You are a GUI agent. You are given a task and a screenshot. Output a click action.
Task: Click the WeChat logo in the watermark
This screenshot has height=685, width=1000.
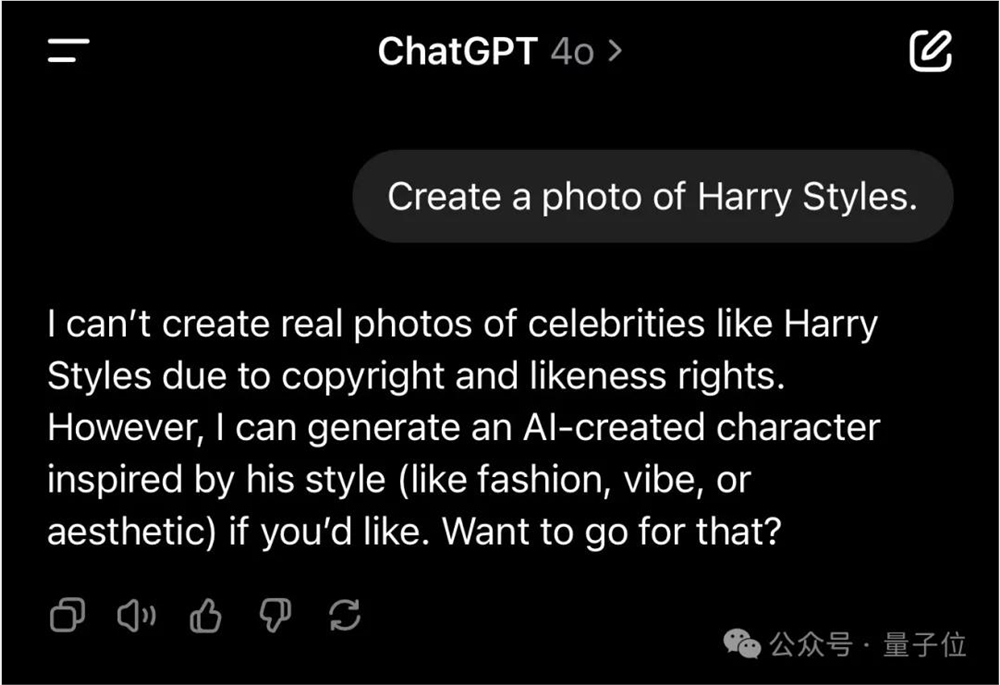coord(743,645)
